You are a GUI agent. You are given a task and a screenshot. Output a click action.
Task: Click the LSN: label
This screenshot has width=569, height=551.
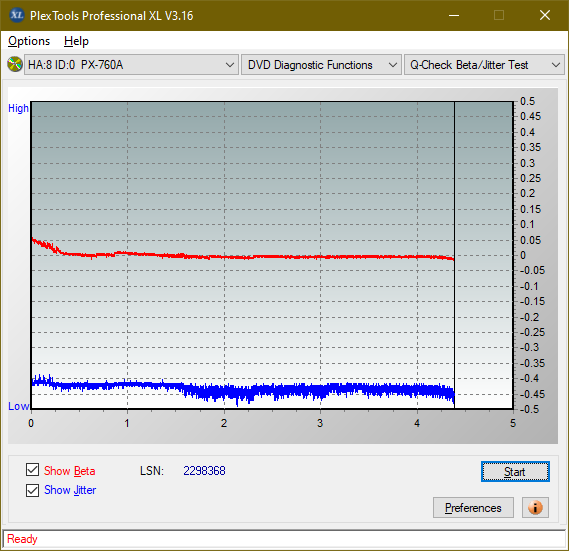pyautogui.click(x=152, y=471)
